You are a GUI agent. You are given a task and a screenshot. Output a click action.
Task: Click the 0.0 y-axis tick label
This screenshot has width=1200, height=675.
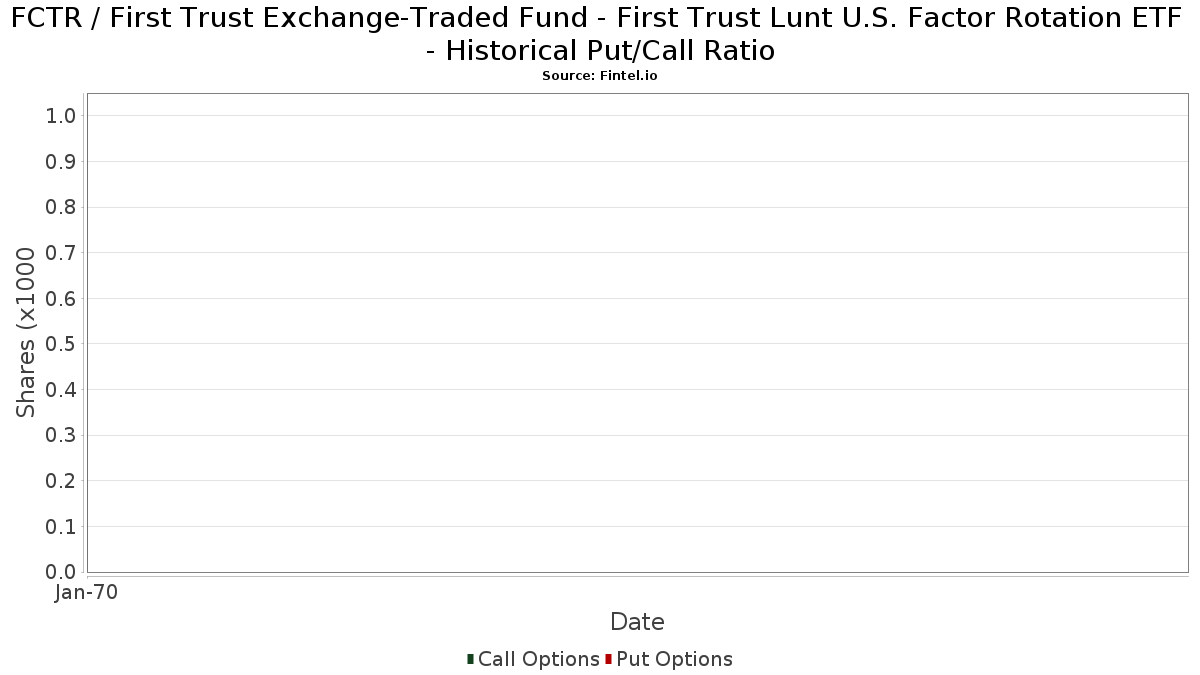pos(61,572)
